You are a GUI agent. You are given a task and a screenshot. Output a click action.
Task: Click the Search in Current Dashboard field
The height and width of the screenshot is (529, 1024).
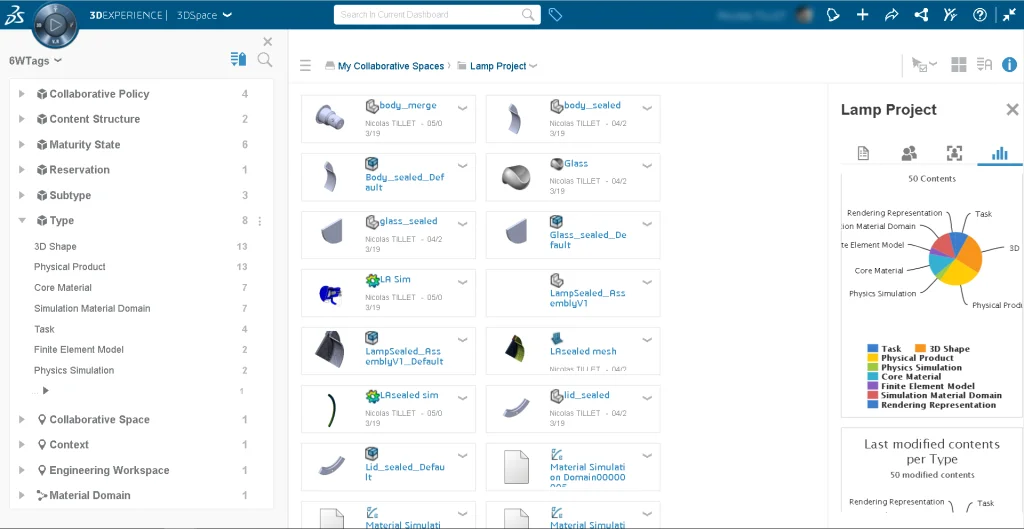(x=428, y=15)
